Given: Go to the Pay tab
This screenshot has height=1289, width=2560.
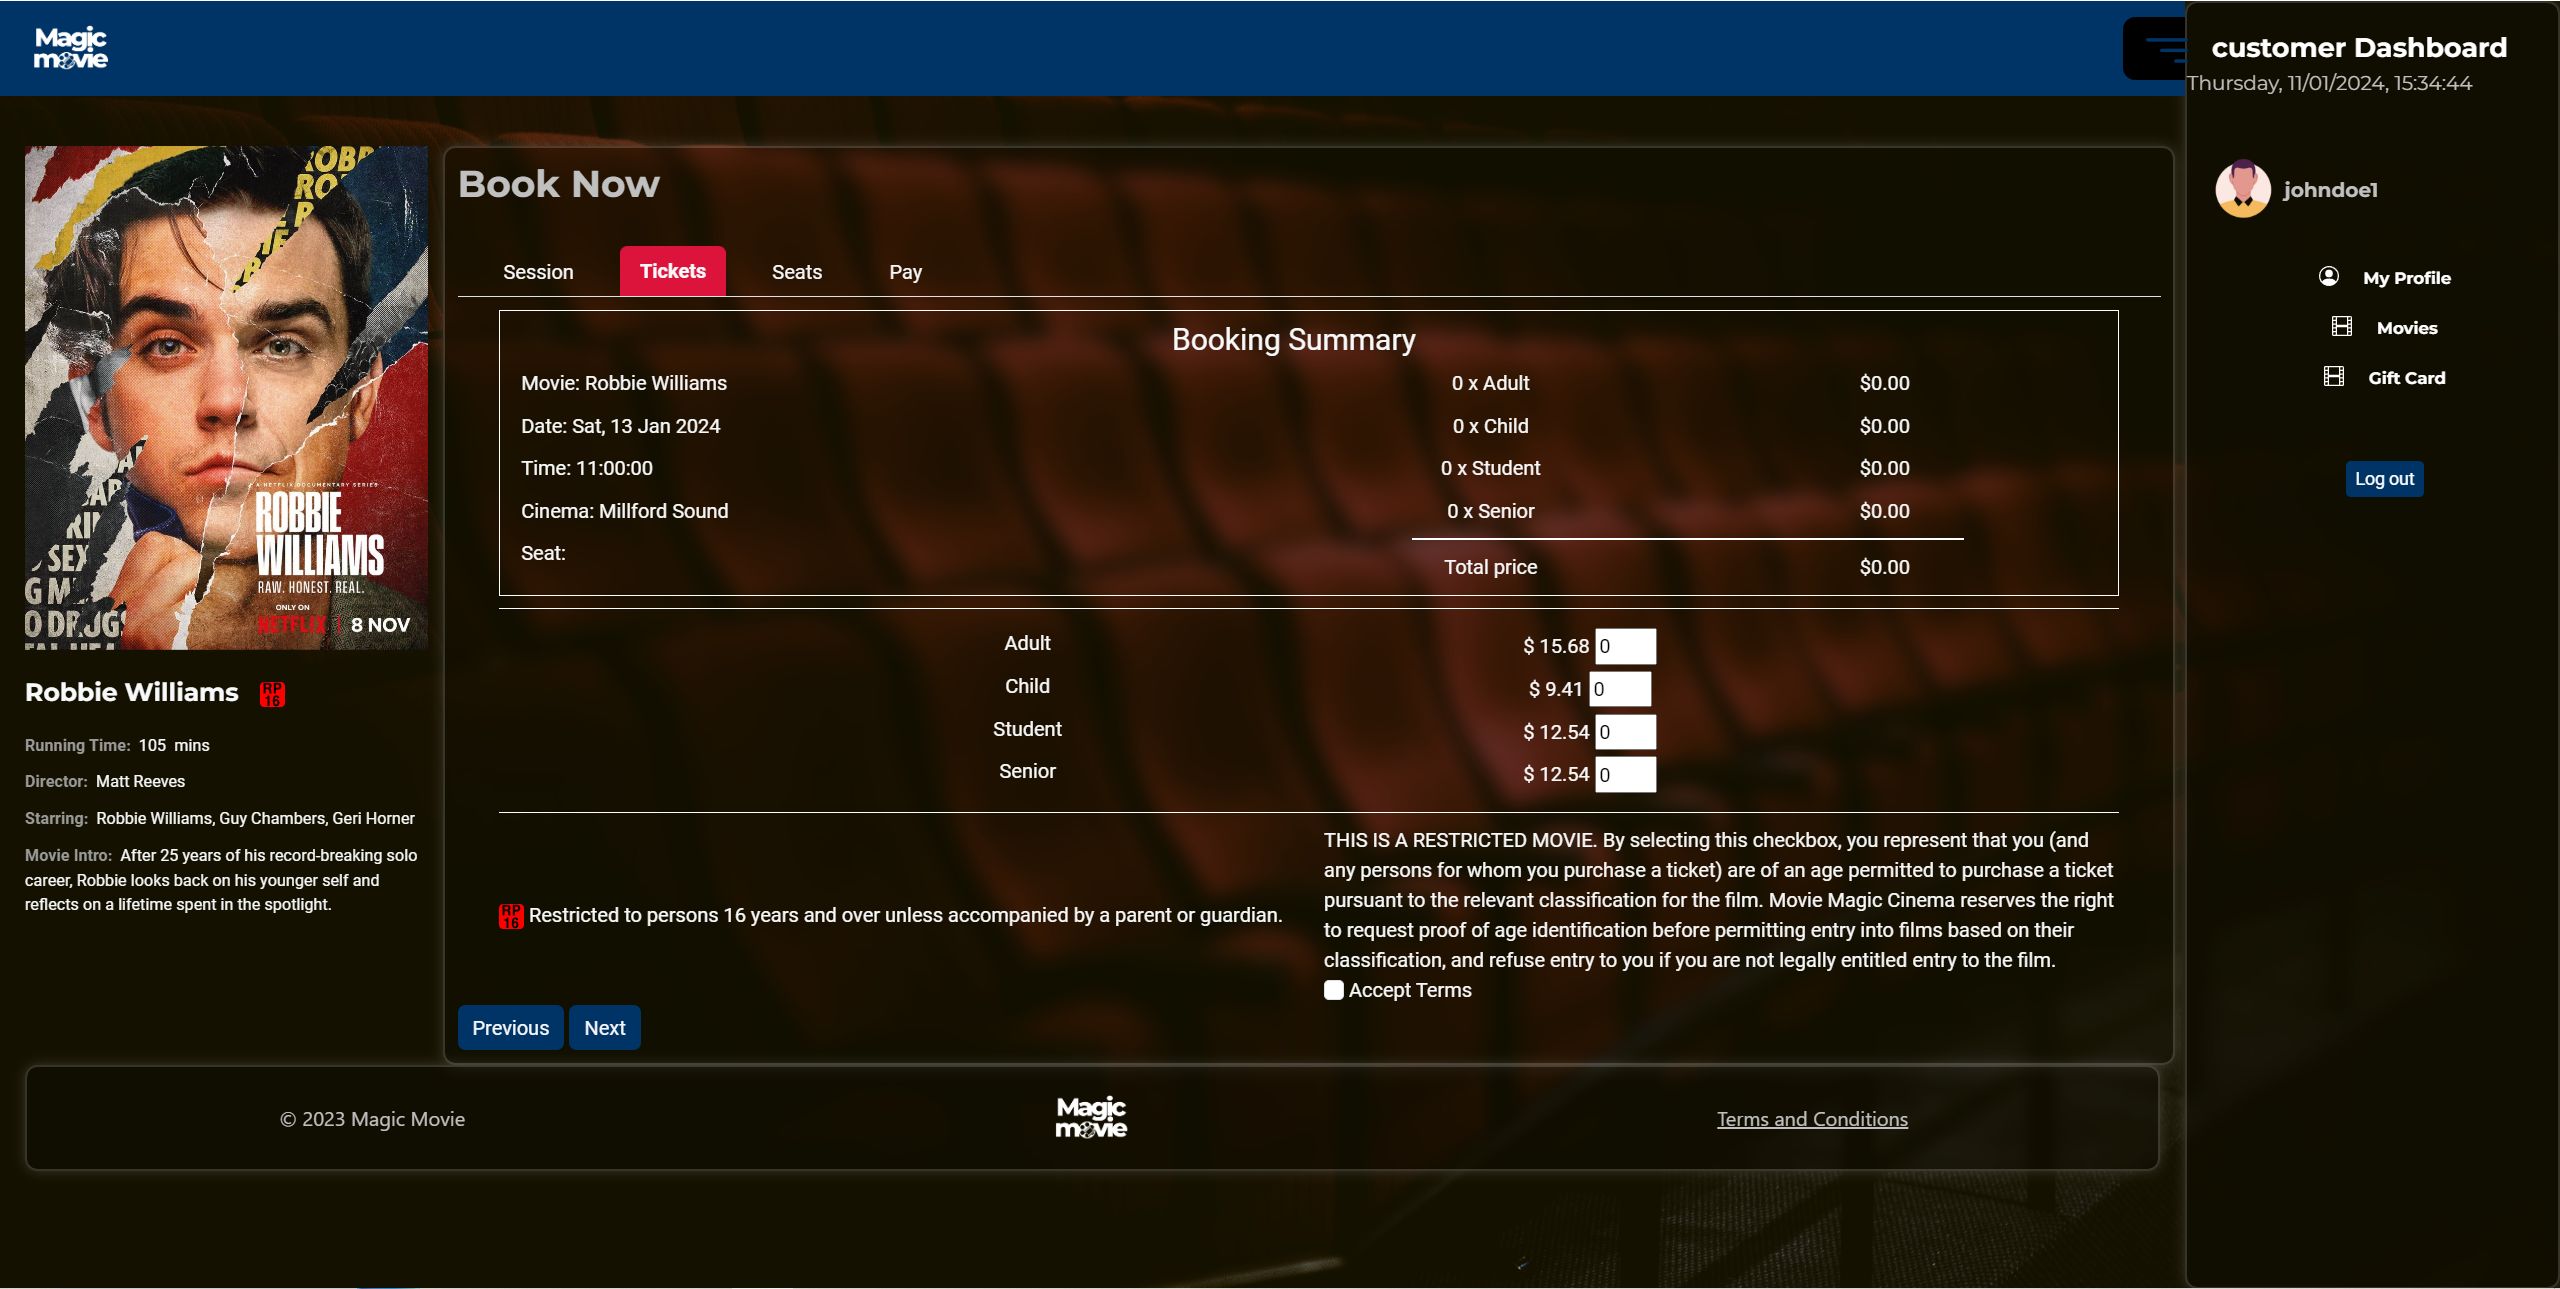Looking at the screenshot, I should pyautogui.click(x=905, y=272).
